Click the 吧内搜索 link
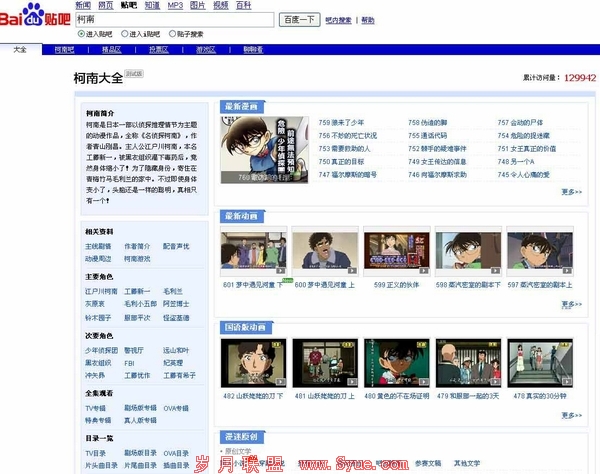600x474 pixels. [338, 20]
